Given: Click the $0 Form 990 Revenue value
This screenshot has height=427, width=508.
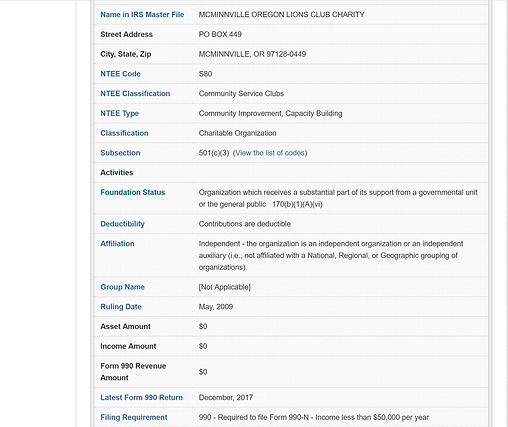Looking at the screenshot, I should (203, 372).
